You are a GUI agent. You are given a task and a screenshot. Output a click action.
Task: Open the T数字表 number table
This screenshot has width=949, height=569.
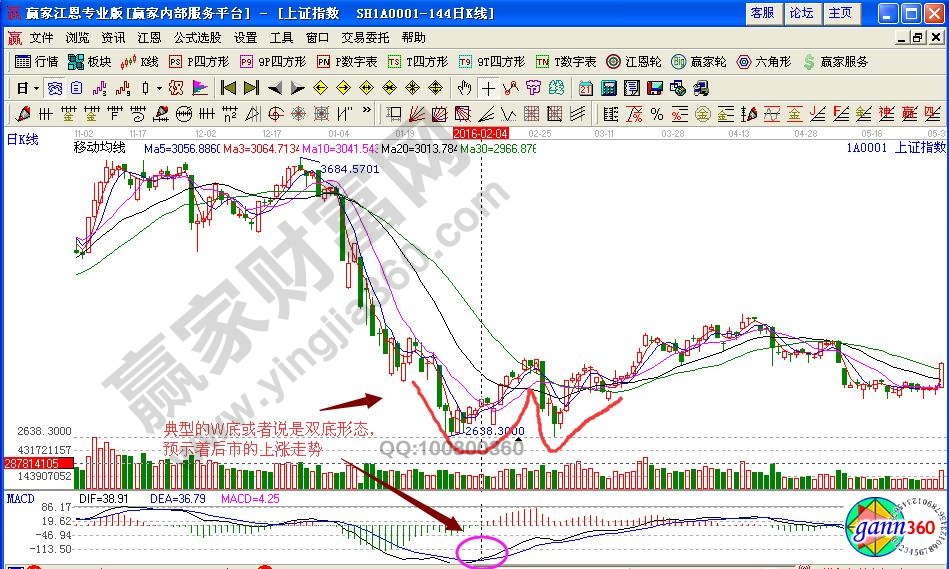(566, 62)
